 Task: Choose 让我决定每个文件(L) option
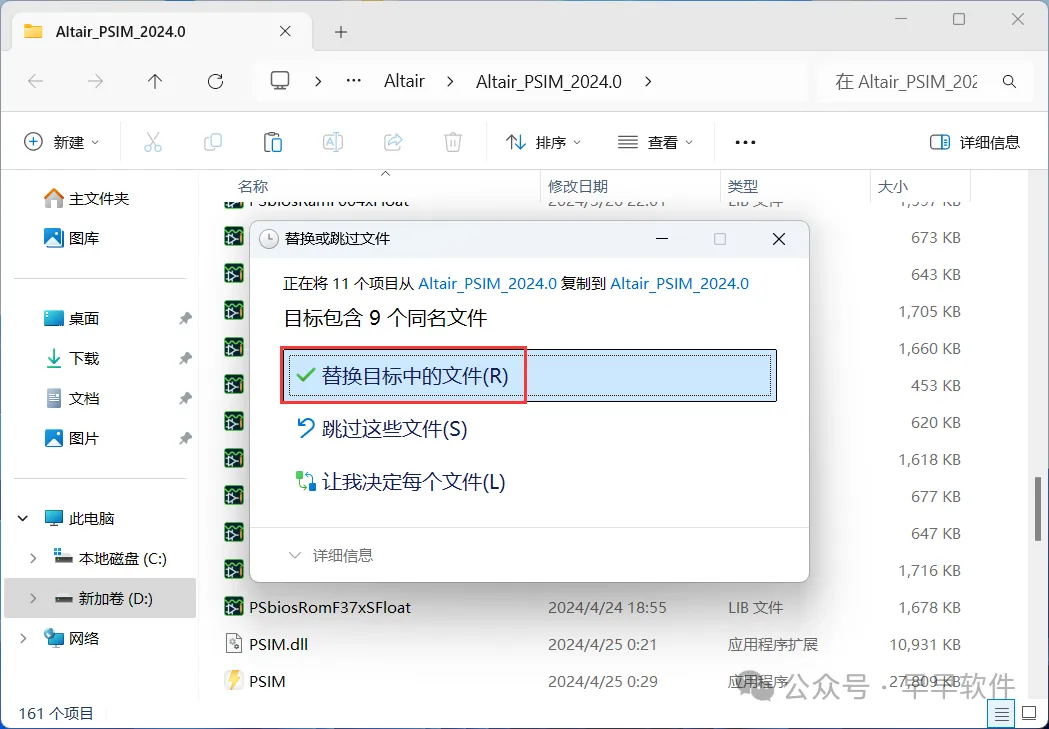coord(400,482)
